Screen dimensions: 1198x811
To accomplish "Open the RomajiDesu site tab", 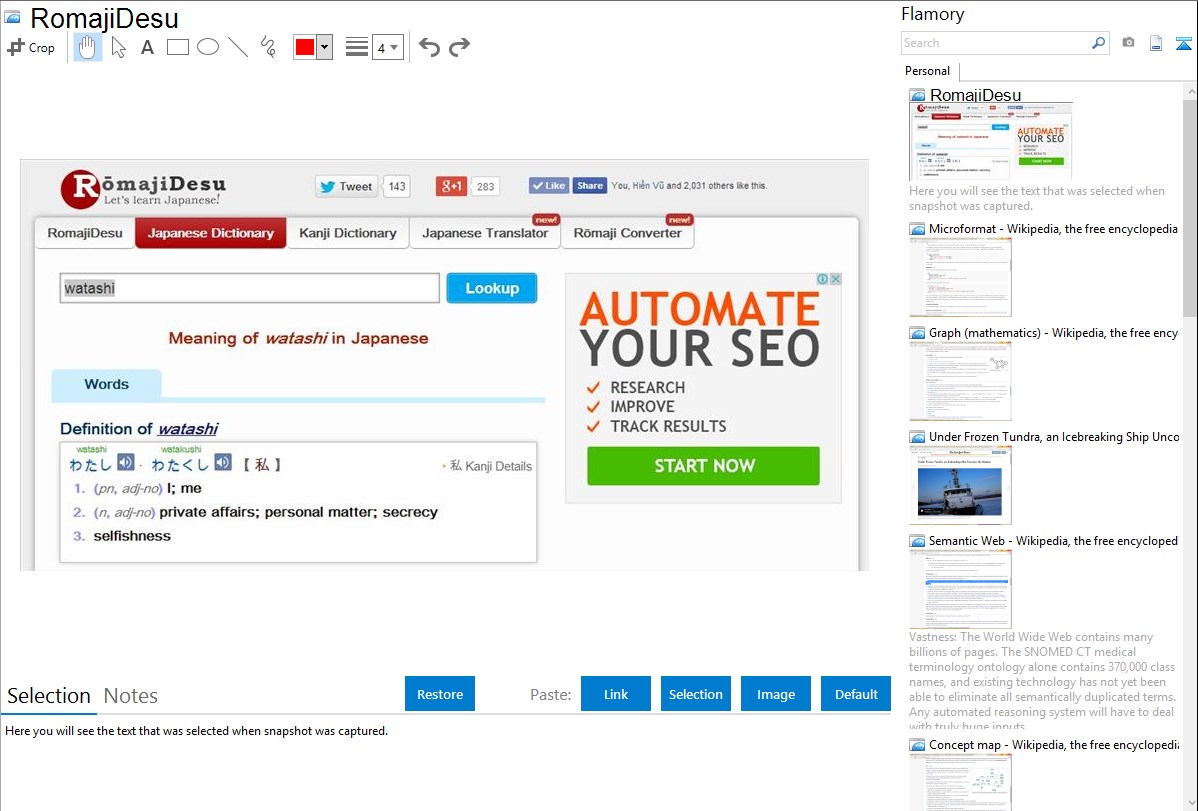I will 85,233.
